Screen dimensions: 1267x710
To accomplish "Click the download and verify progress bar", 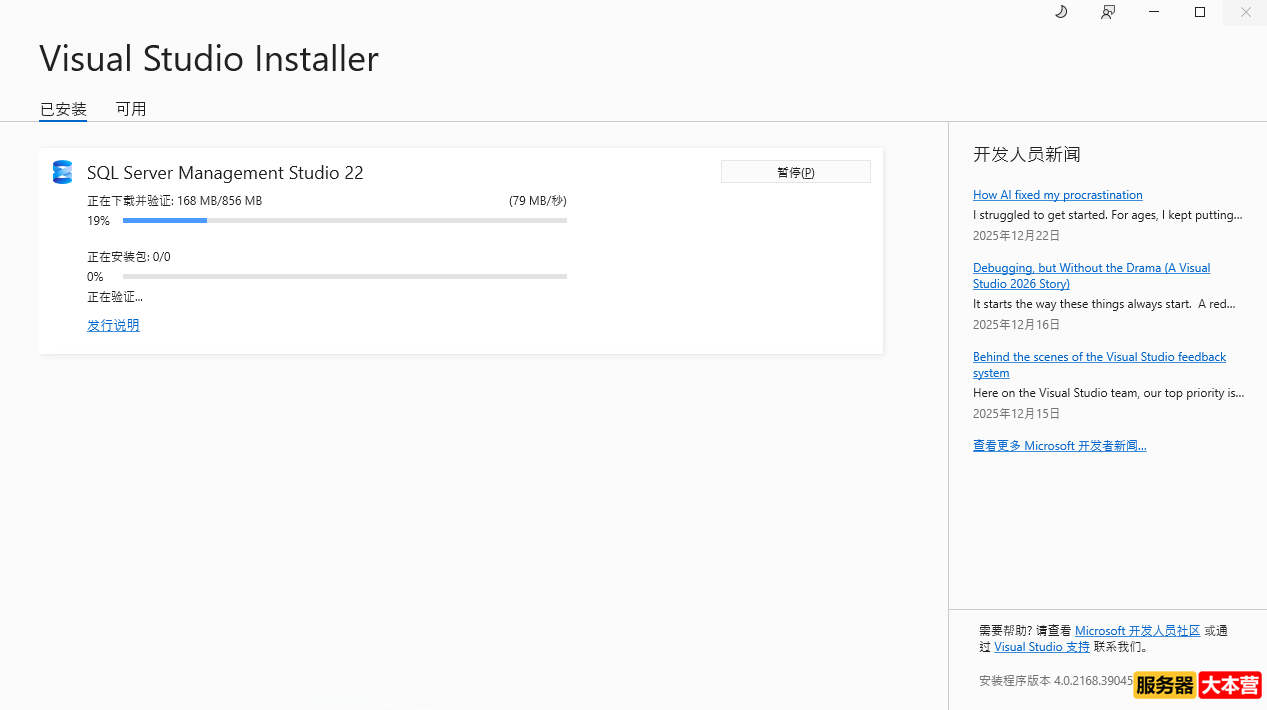I will [x=344, y=220].
